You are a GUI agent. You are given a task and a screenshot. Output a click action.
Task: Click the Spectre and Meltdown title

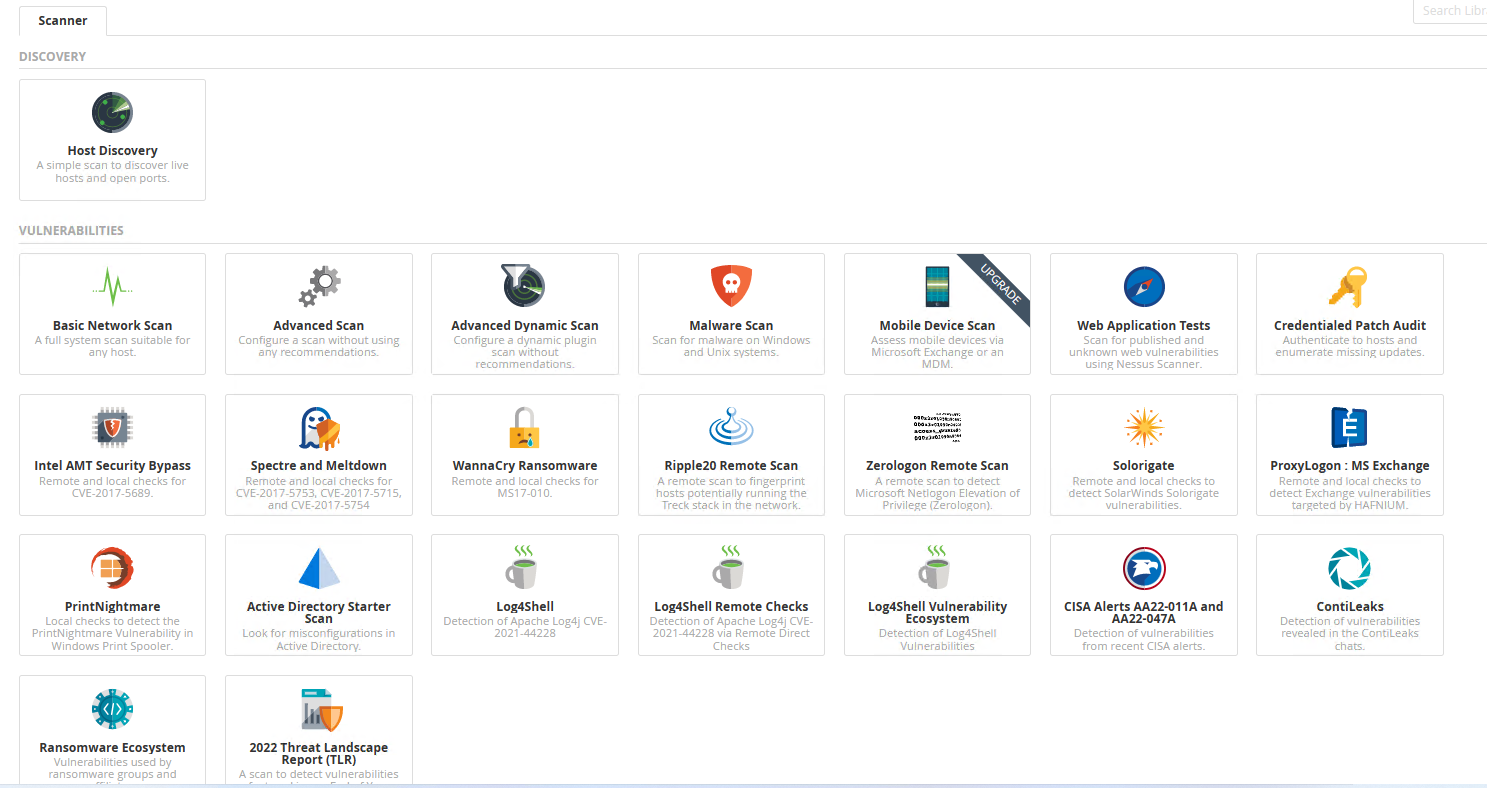(319, 466)
